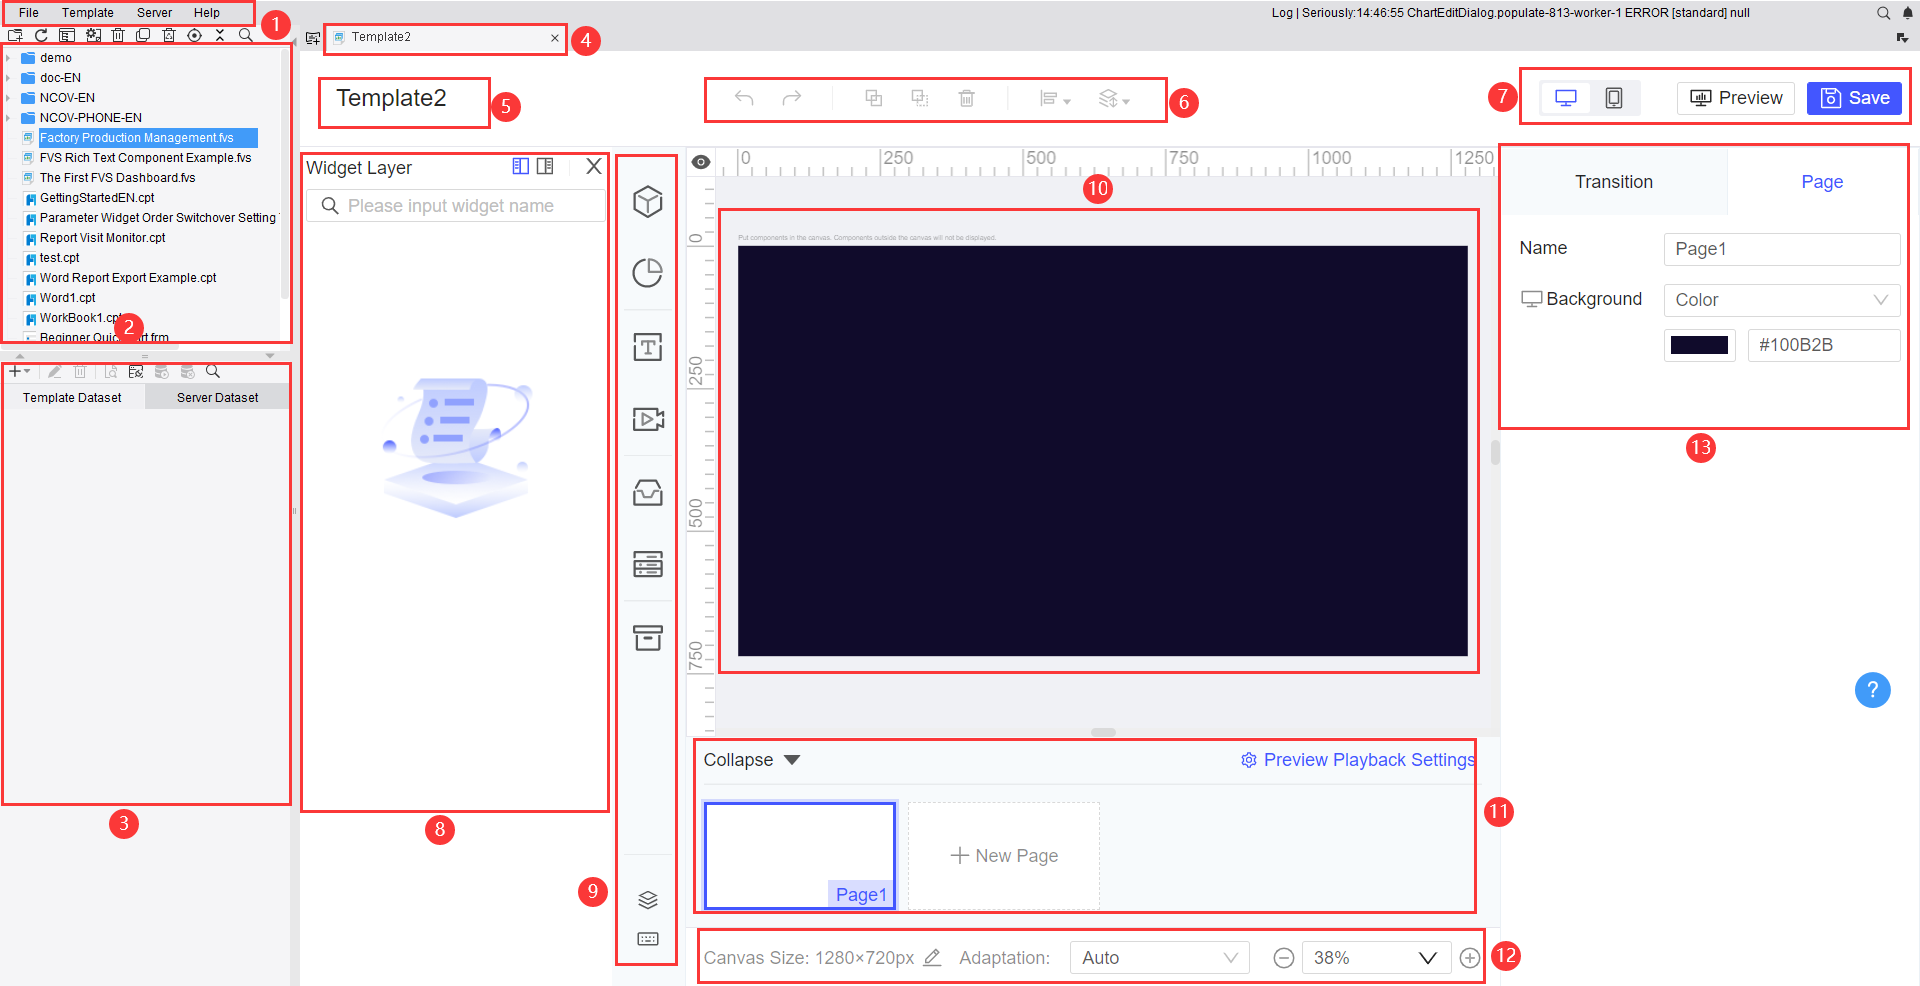Click the delete icon in the top toolbar
This screenshot has width=1920, height=986.
(x=117, y=34)
